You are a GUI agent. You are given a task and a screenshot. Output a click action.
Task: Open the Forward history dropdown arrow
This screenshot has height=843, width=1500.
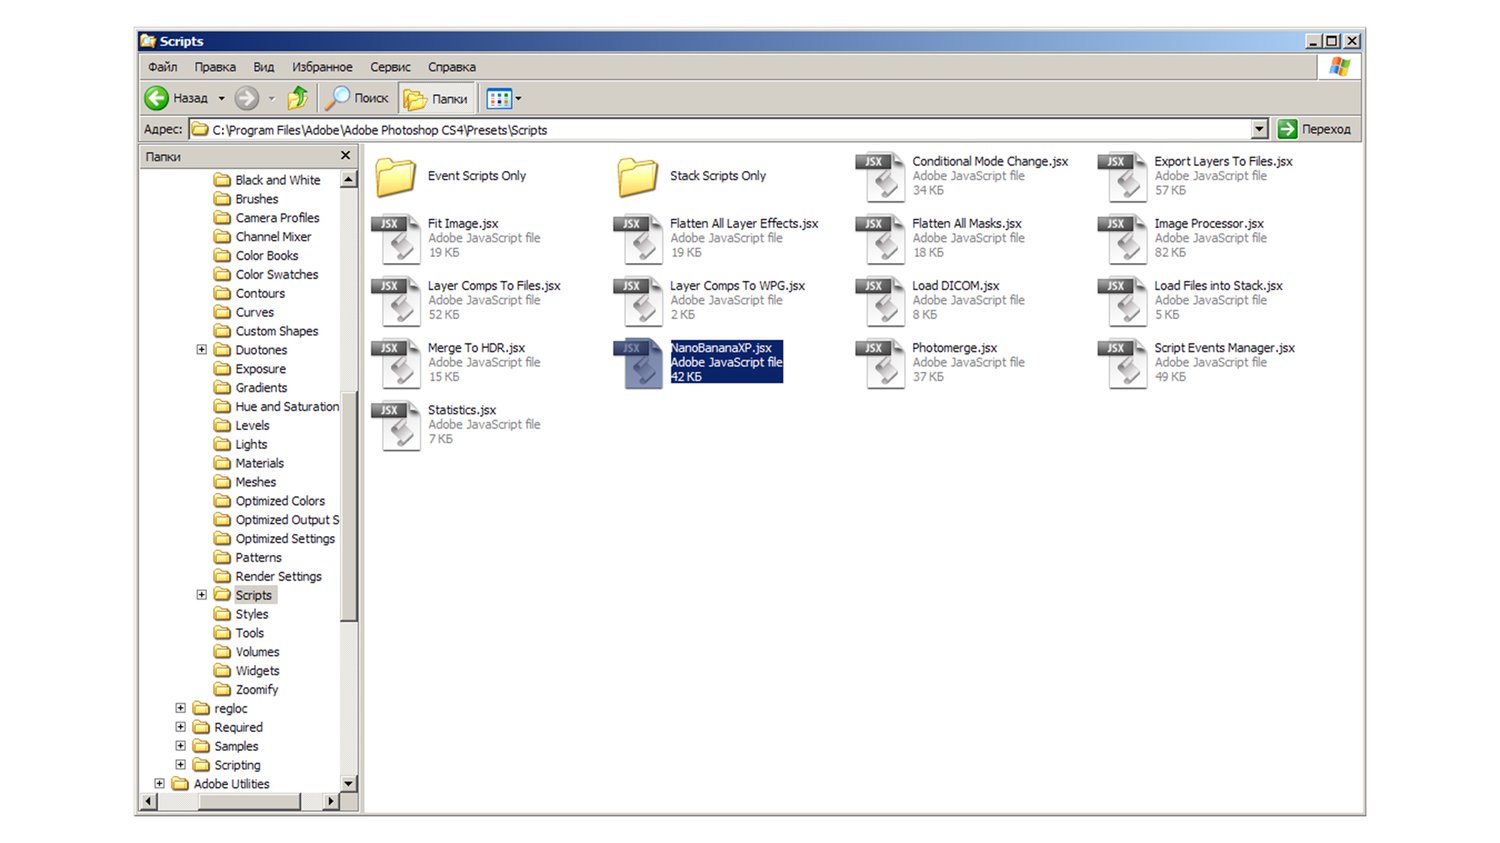click(271, 98)
